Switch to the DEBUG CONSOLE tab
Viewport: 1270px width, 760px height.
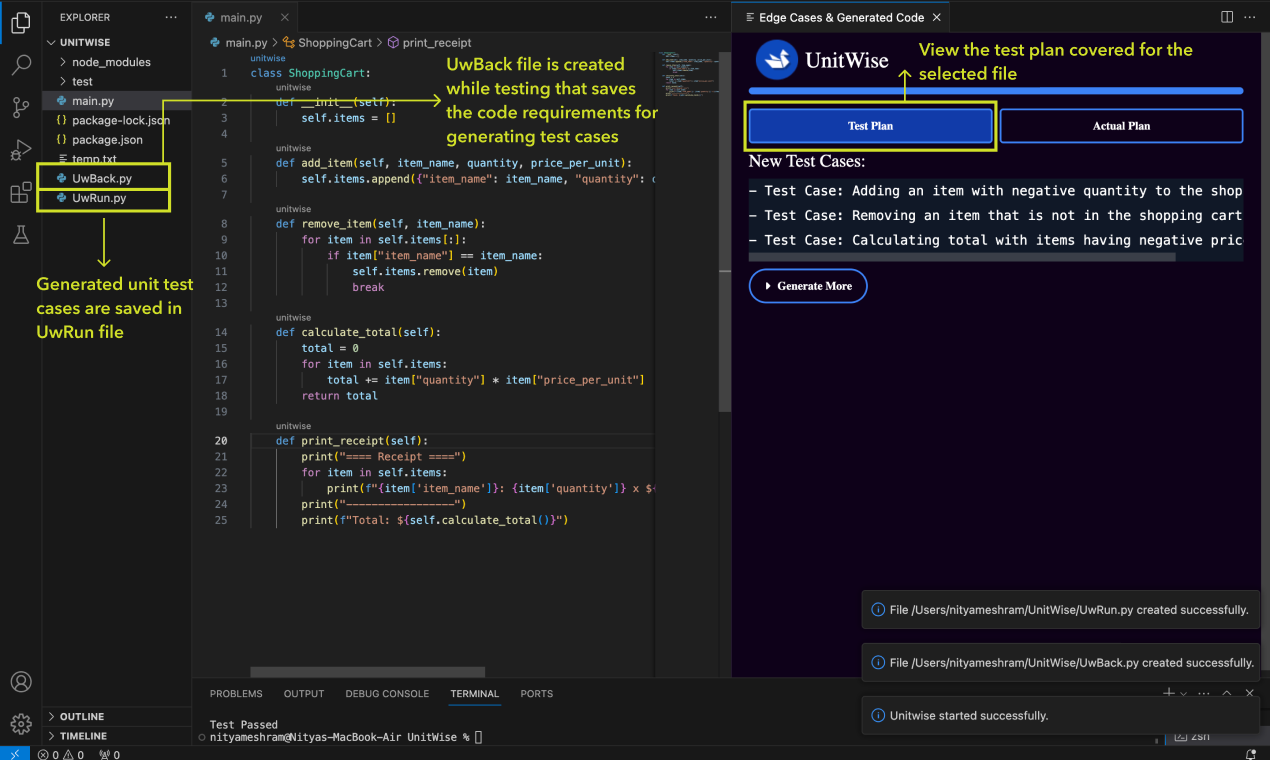387,693
